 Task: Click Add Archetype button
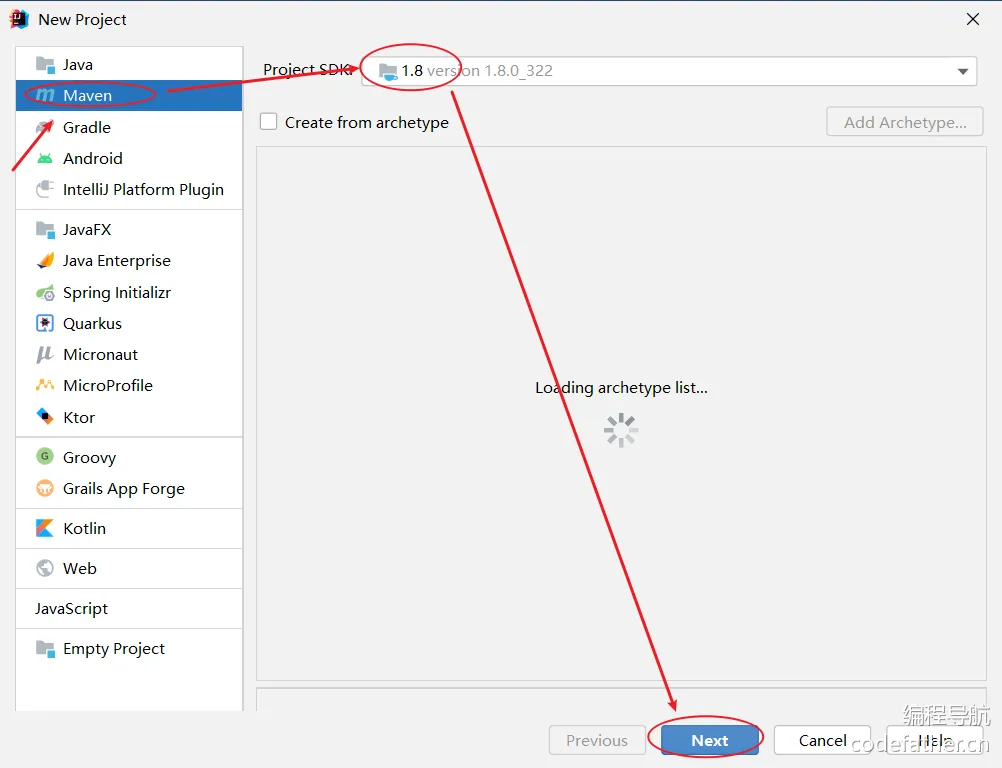pos(904,121)
